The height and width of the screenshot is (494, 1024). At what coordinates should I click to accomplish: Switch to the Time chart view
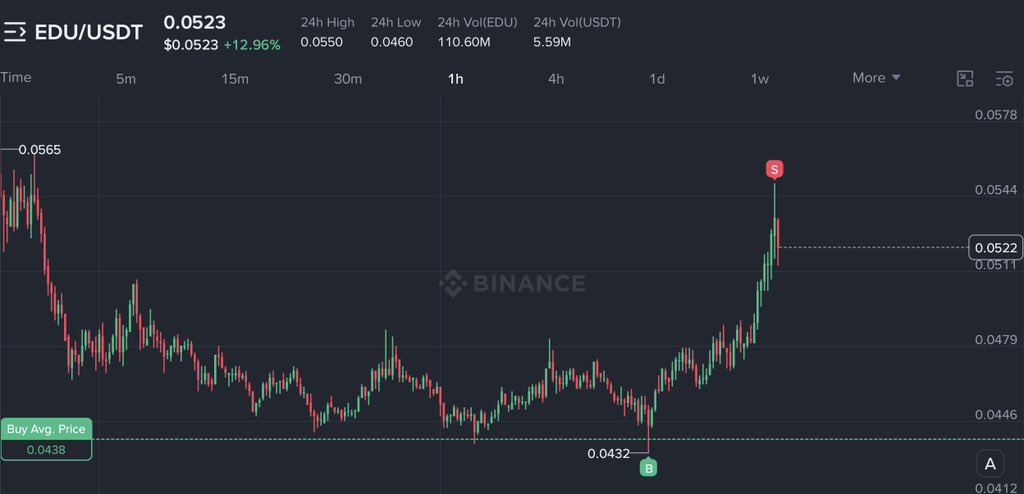point(16,77)
